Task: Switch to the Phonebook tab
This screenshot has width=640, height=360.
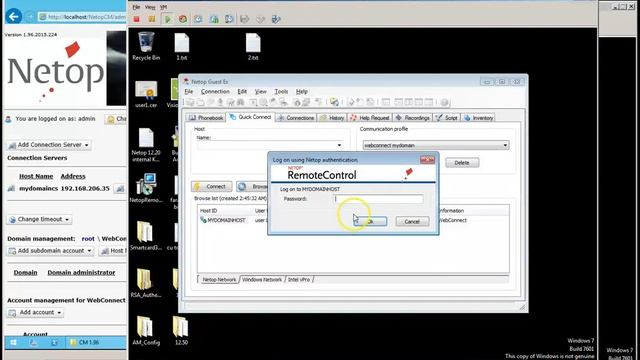Action: click(x=206, y=118)
